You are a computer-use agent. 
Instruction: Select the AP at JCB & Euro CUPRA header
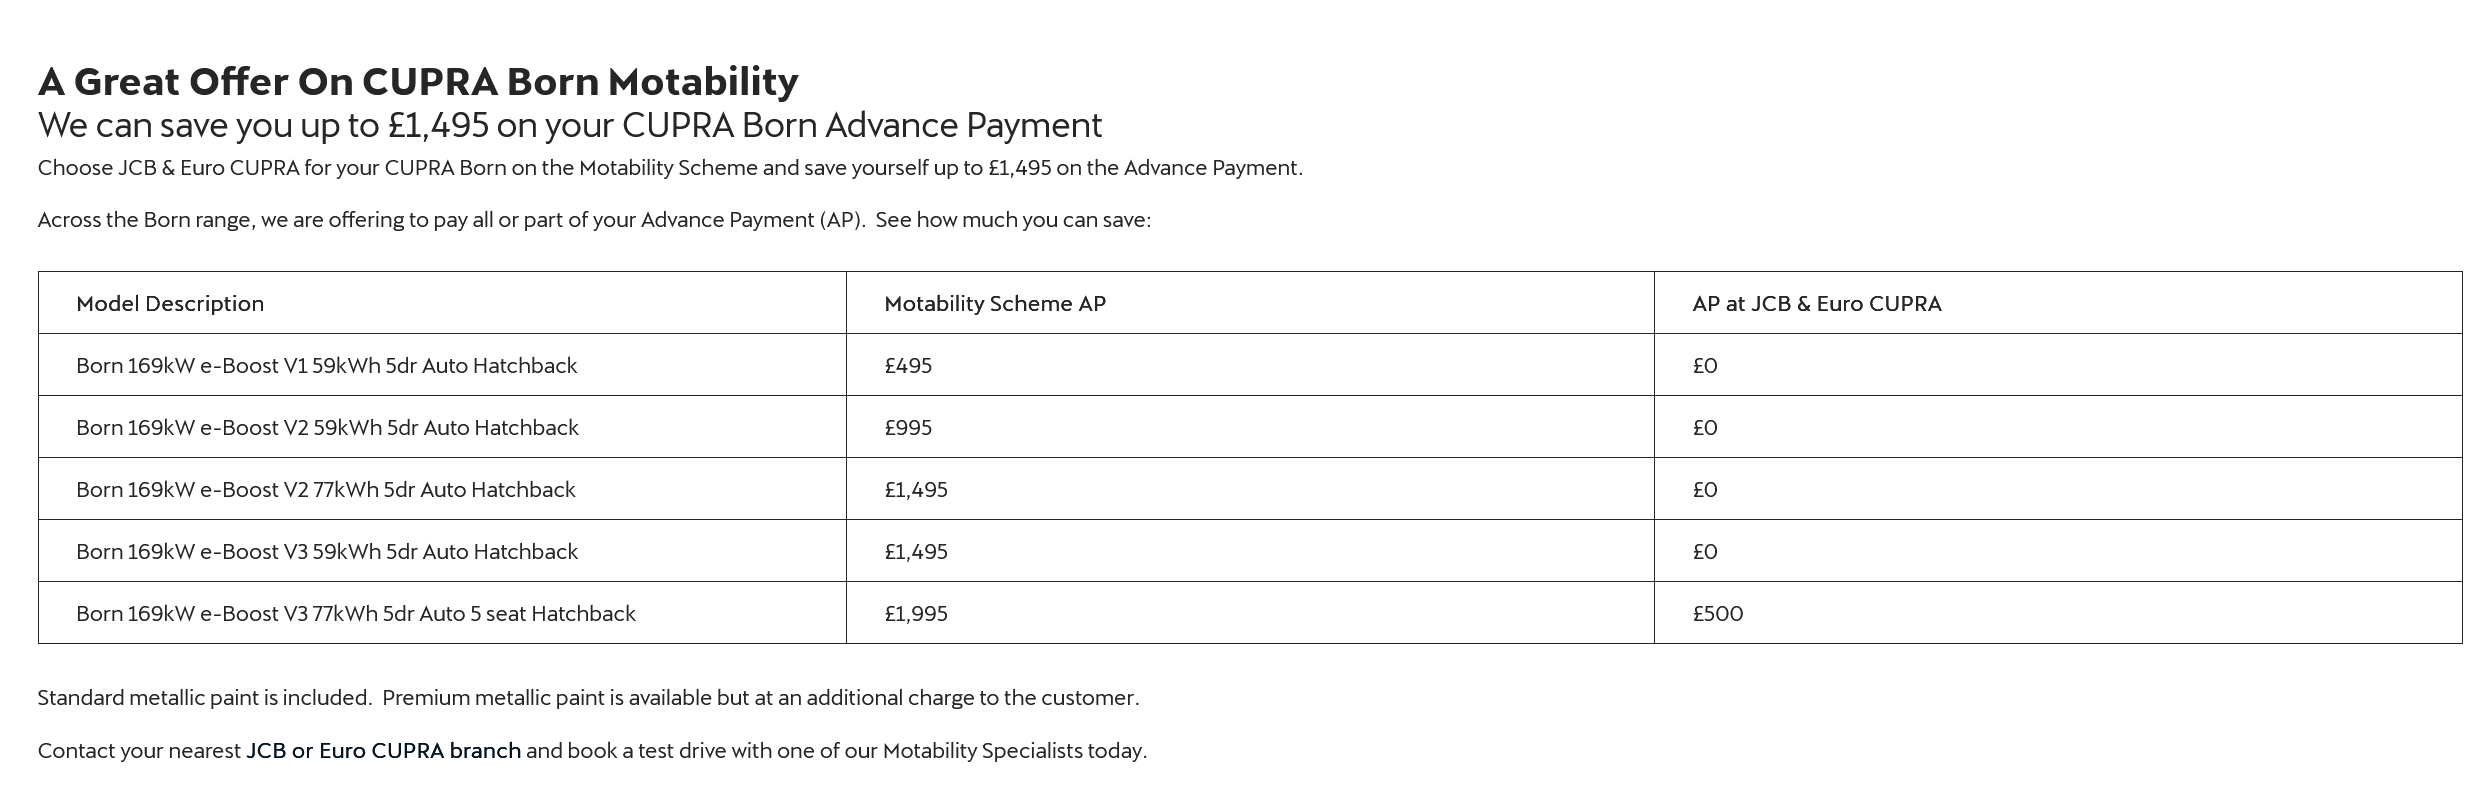pos(1816,304)
